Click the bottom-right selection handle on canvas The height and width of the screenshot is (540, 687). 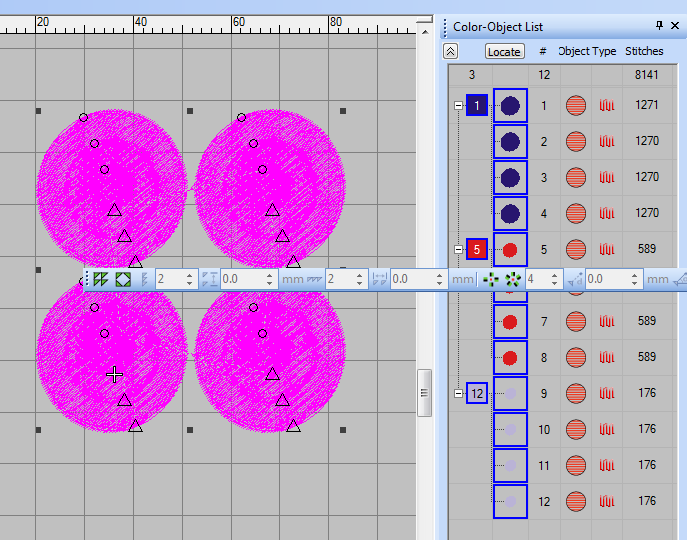point(343,430)
